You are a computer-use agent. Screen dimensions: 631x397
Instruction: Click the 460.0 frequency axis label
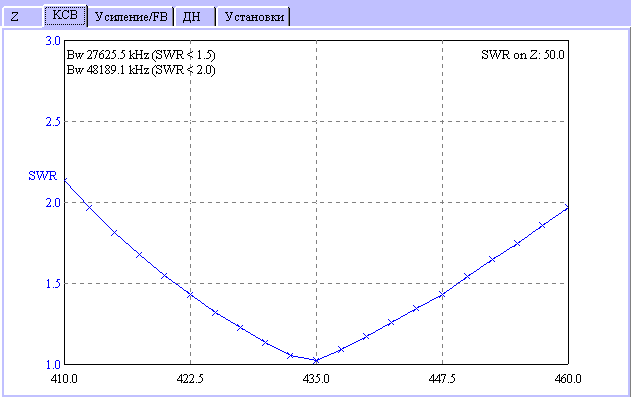pyautogui.click(x=568, y=379)
